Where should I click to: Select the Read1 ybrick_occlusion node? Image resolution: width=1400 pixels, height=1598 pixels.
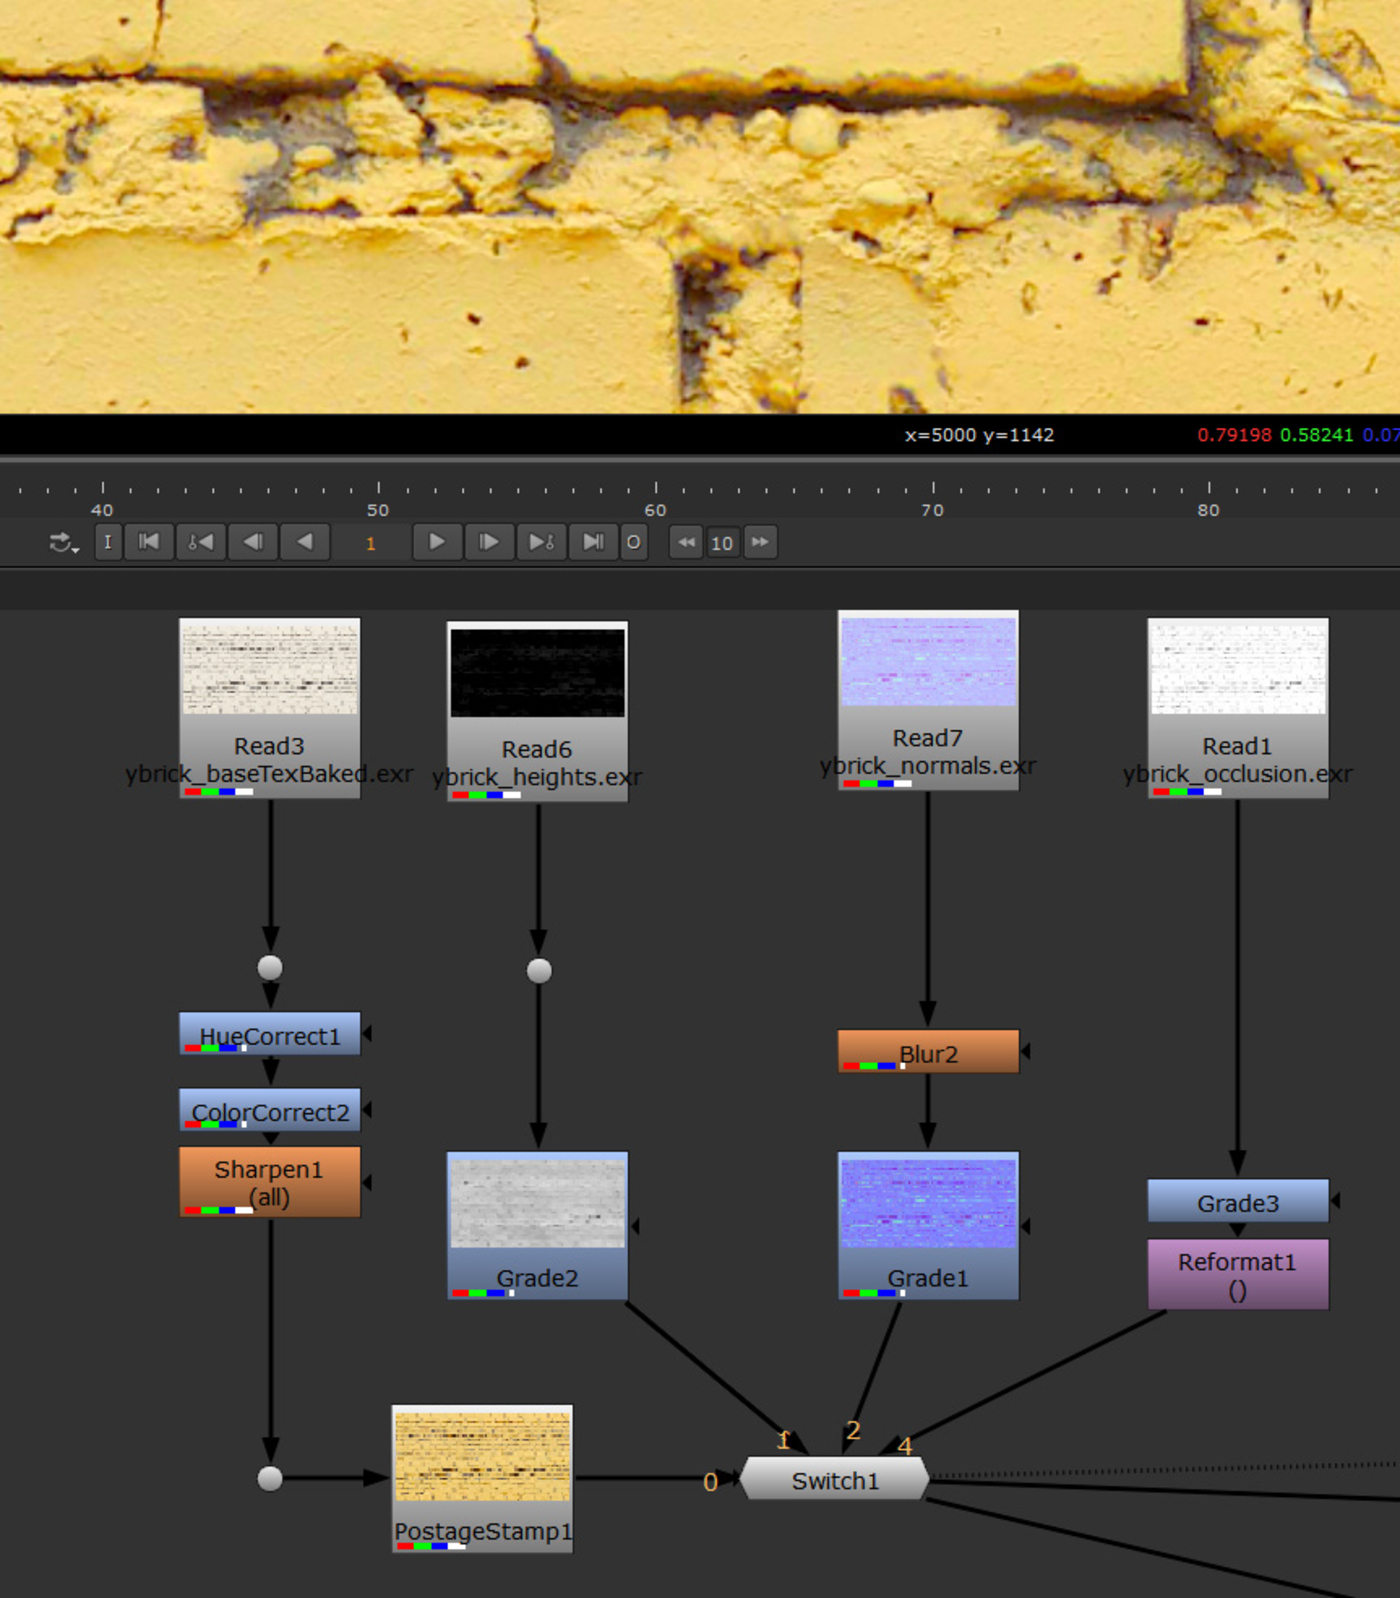(x=1238, y=707)
